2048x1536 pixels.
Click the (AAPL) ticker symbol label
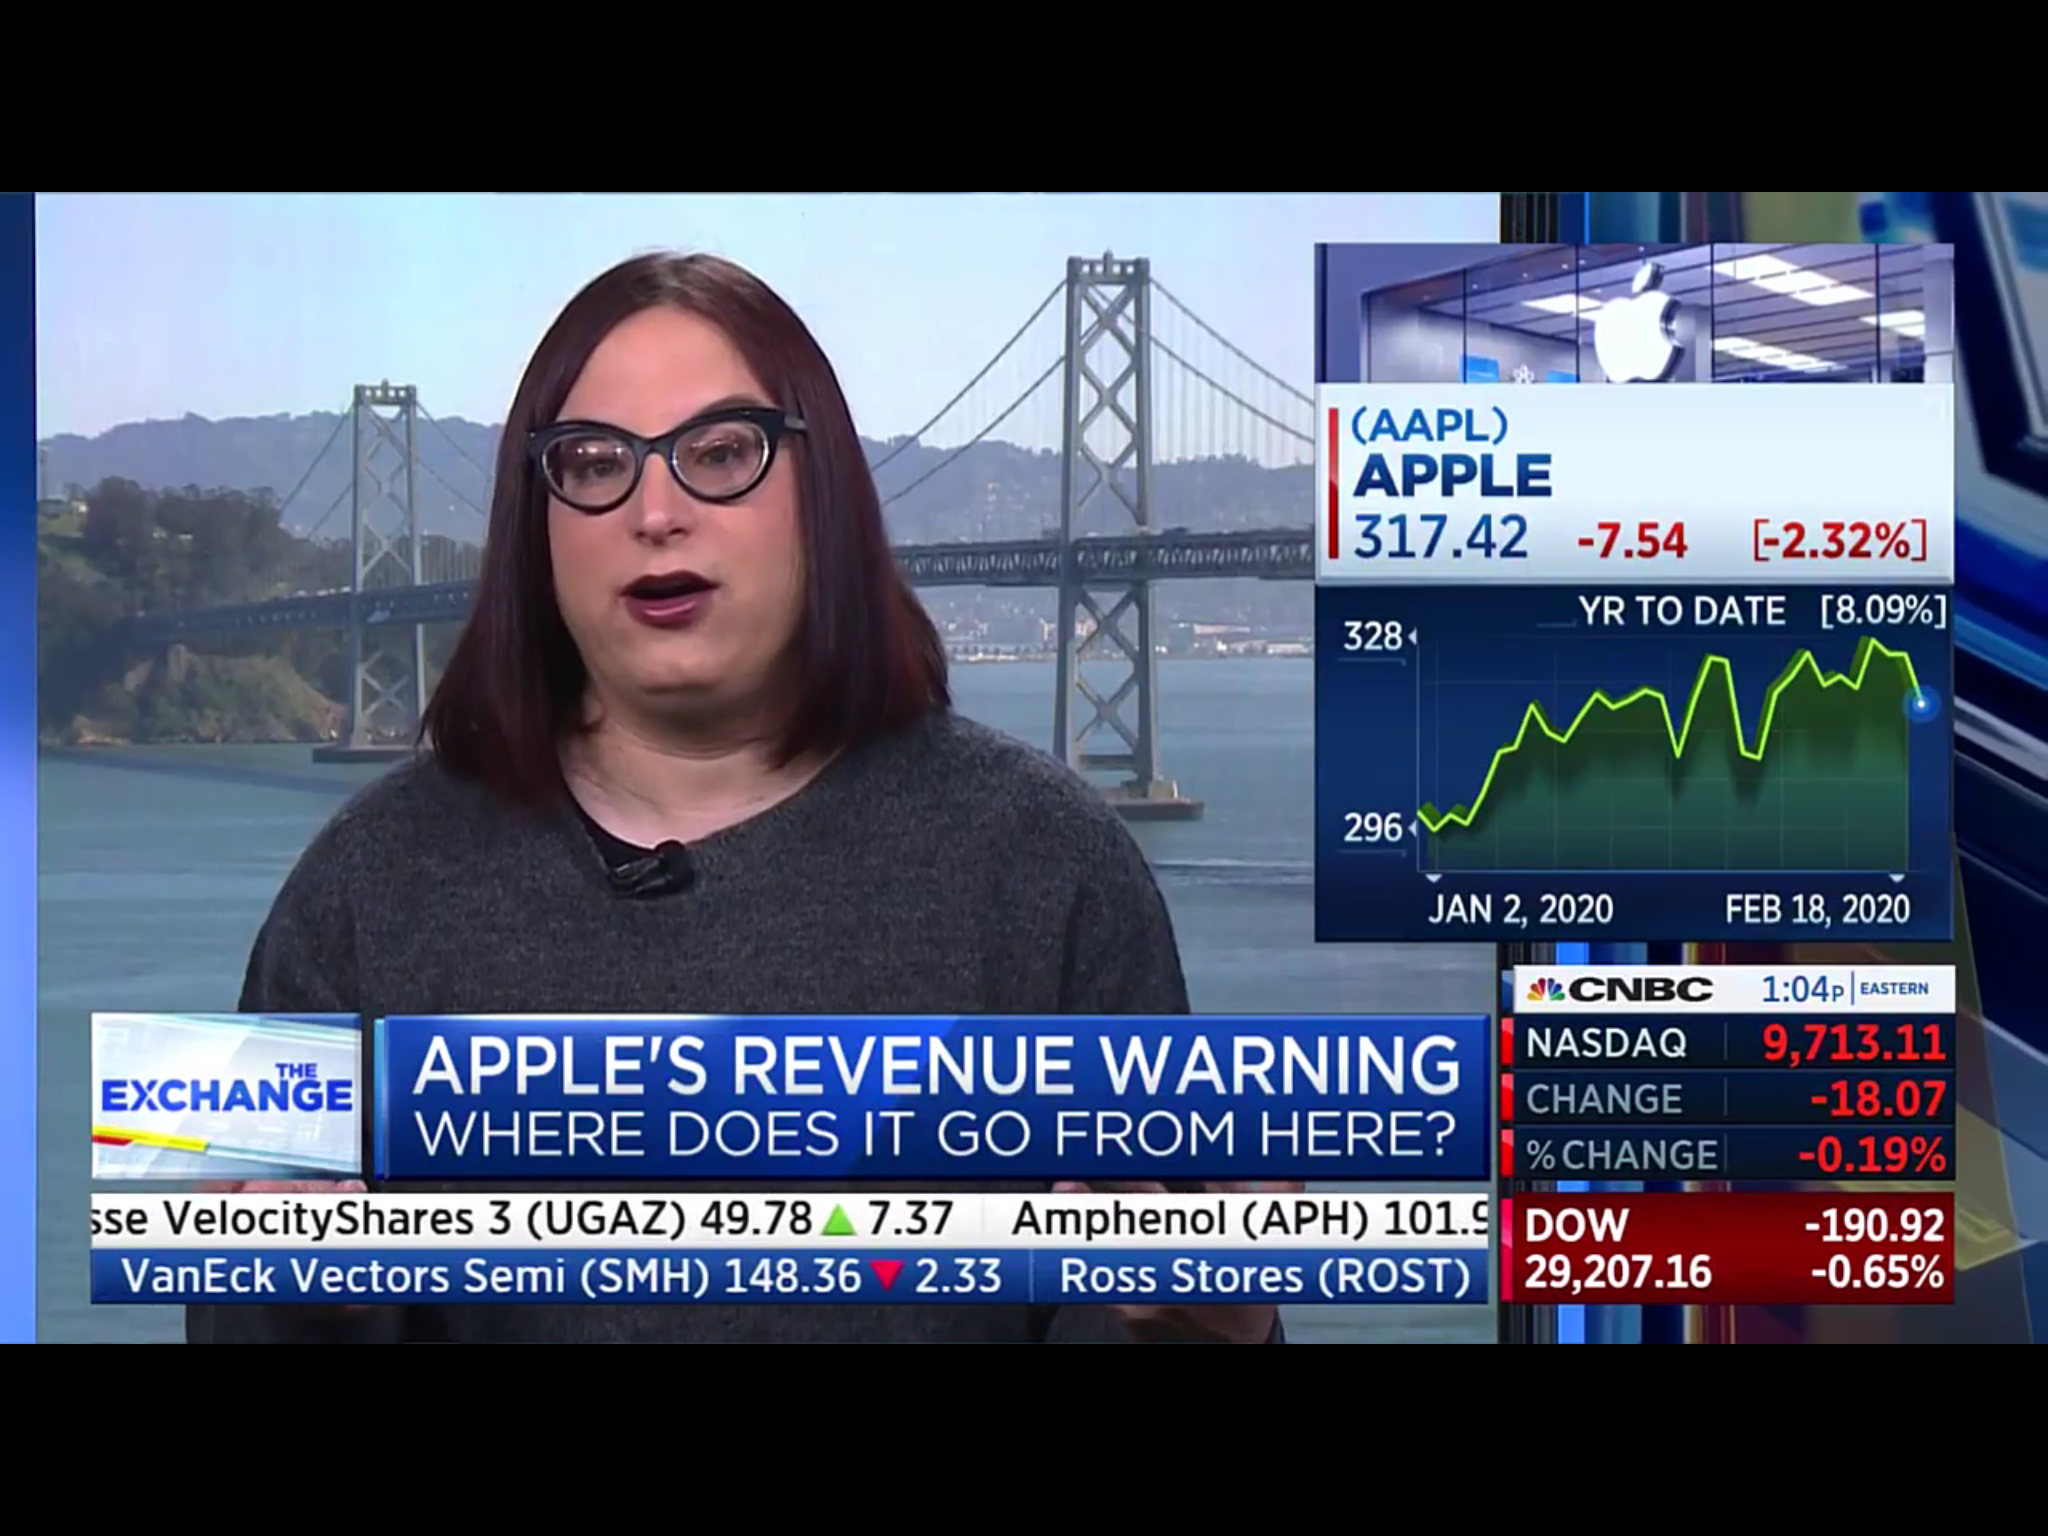coord(1429,425)
